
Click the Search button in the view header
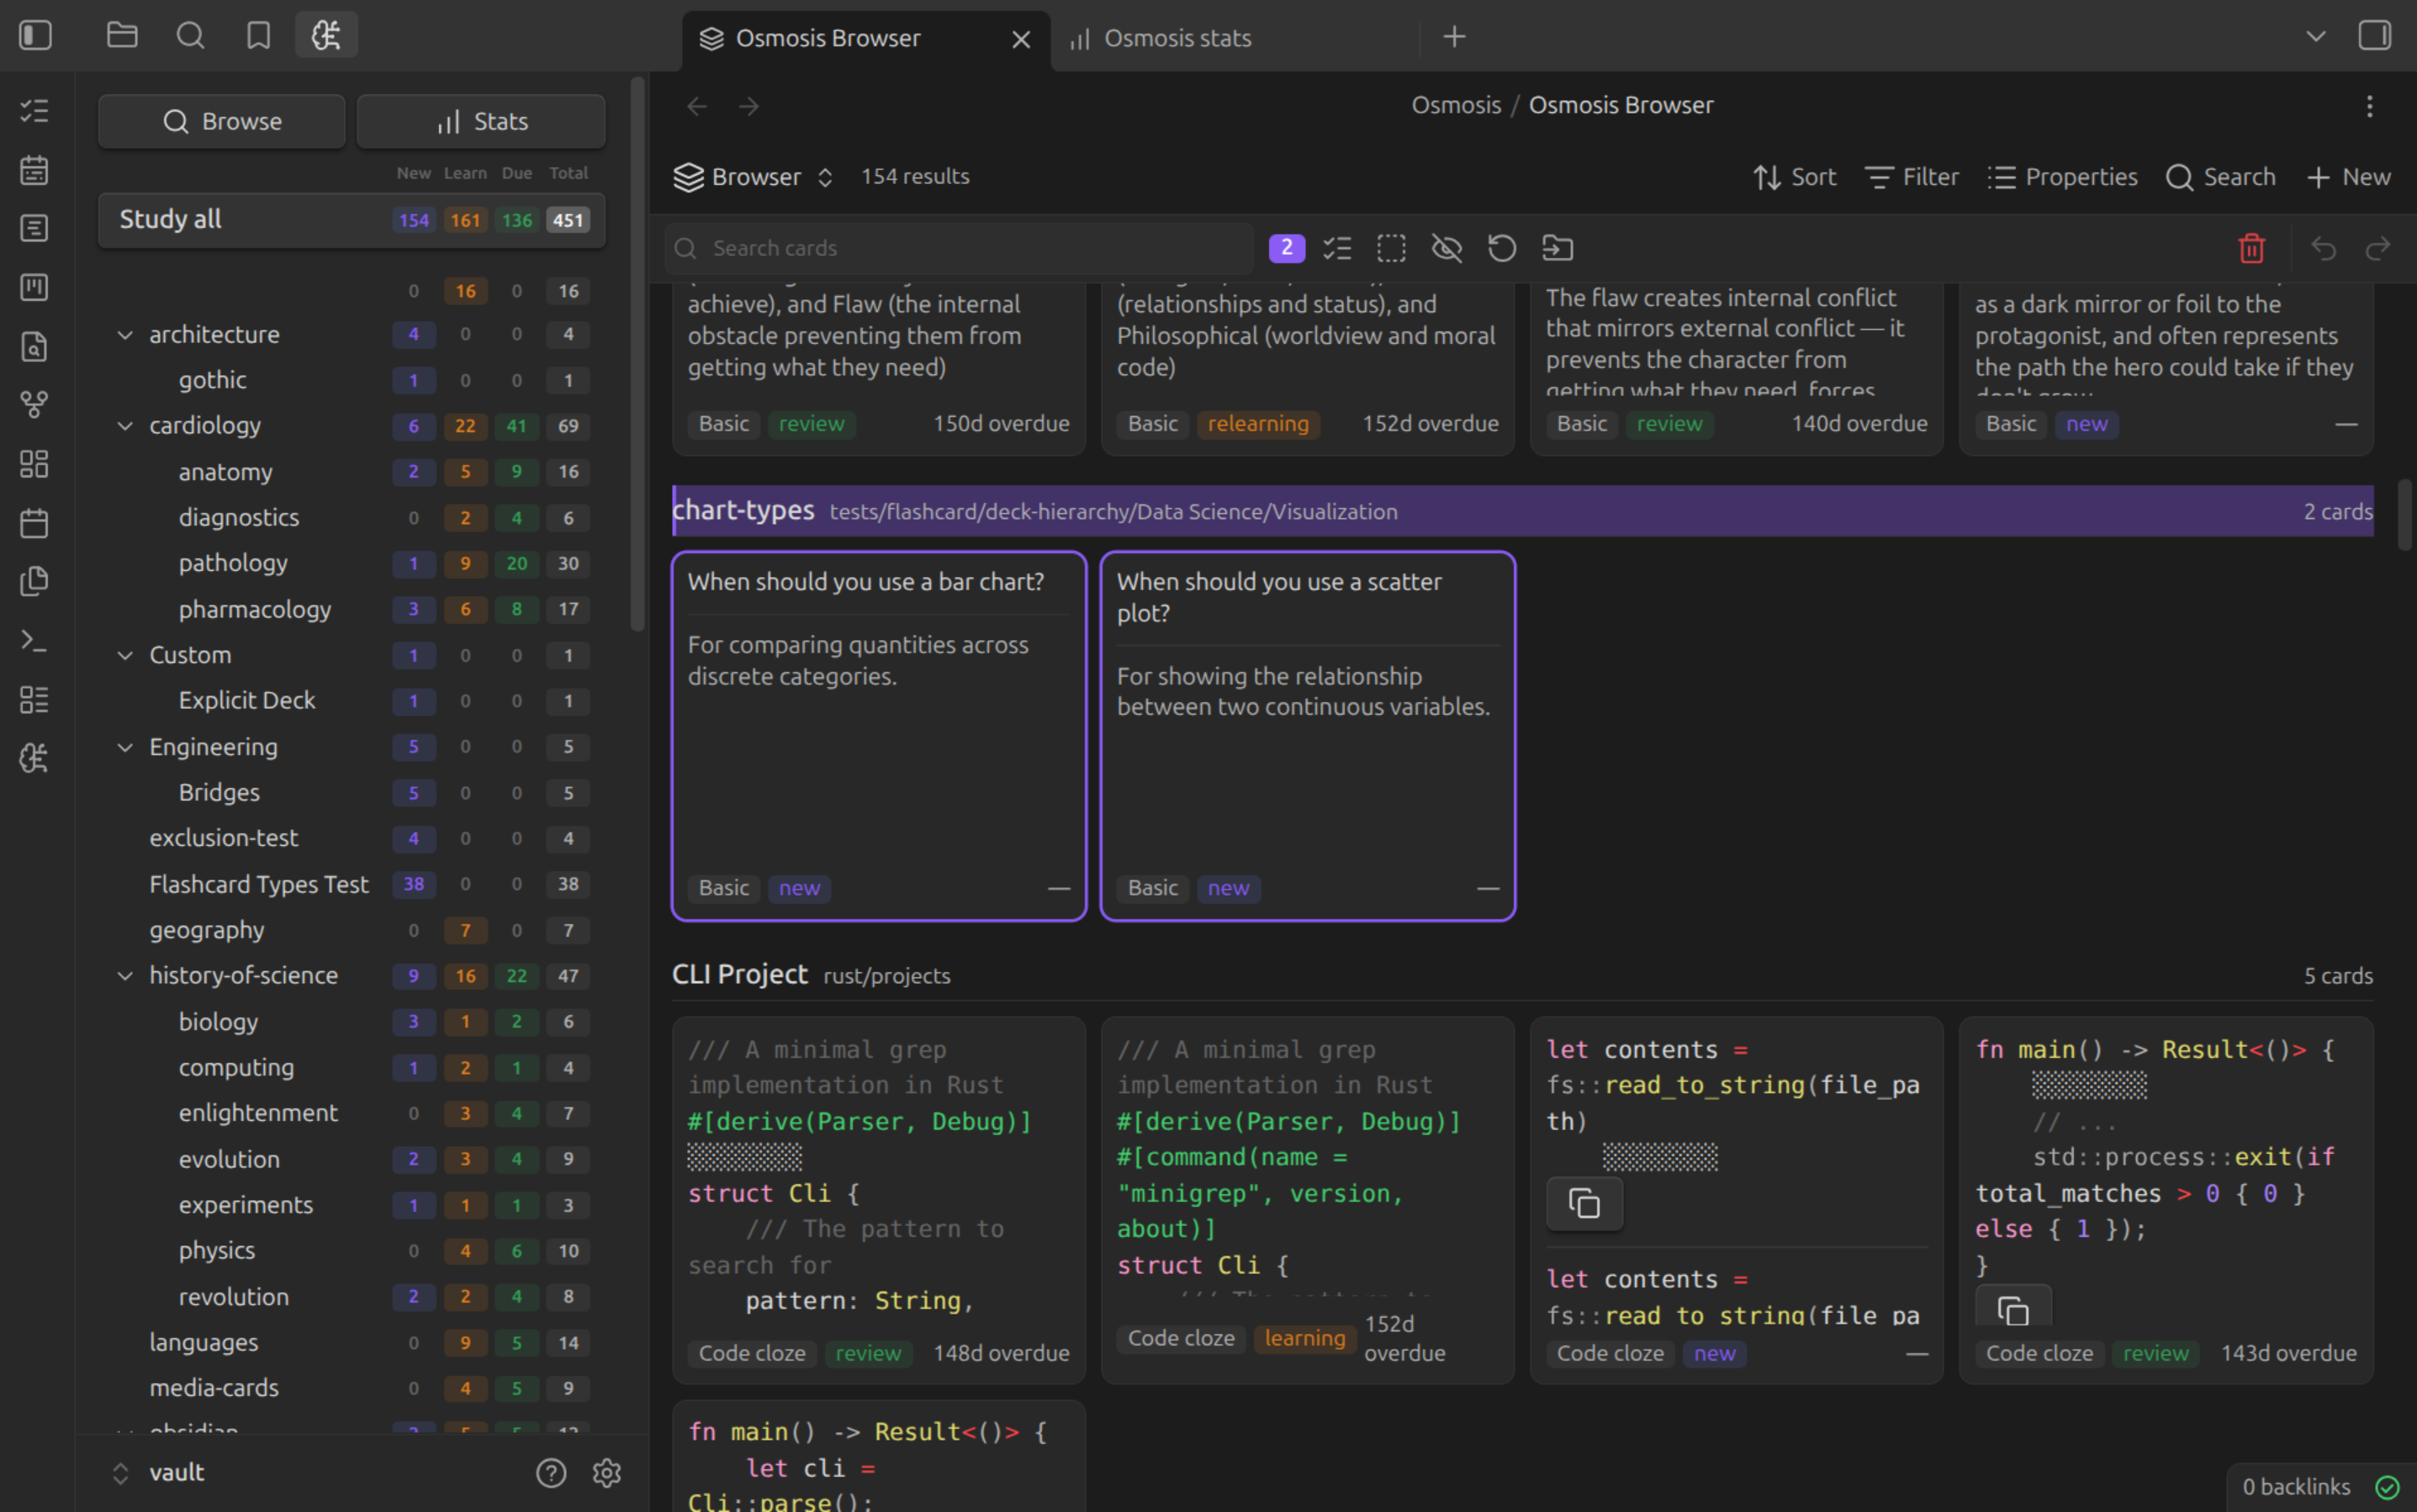[x=2220, y=177]
